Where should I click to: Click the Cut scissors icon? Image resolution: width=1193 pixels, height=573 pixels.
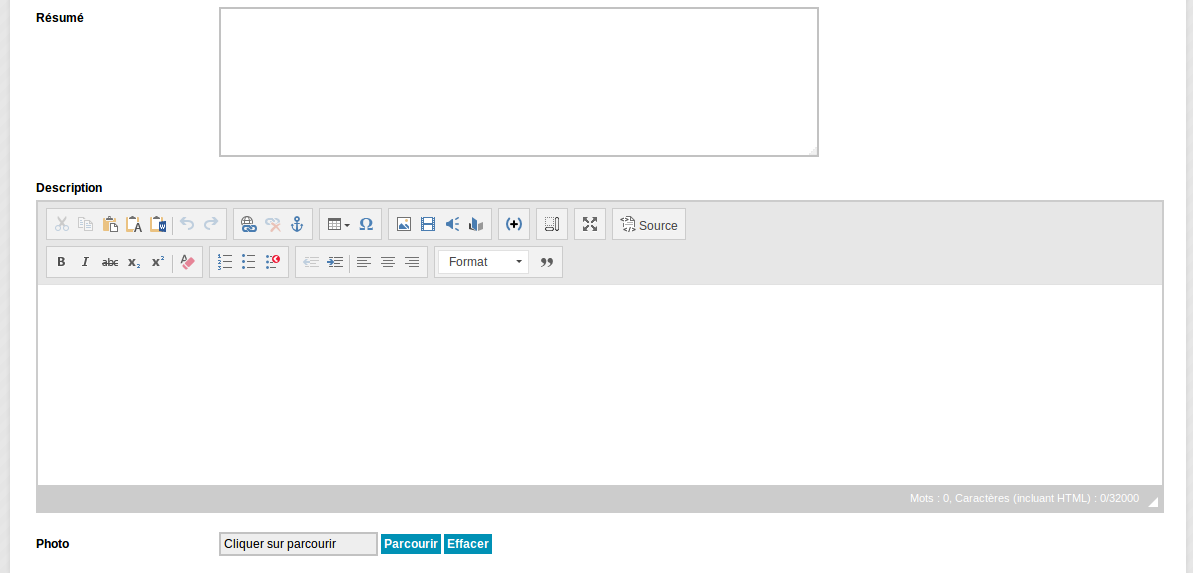point(62,224)
